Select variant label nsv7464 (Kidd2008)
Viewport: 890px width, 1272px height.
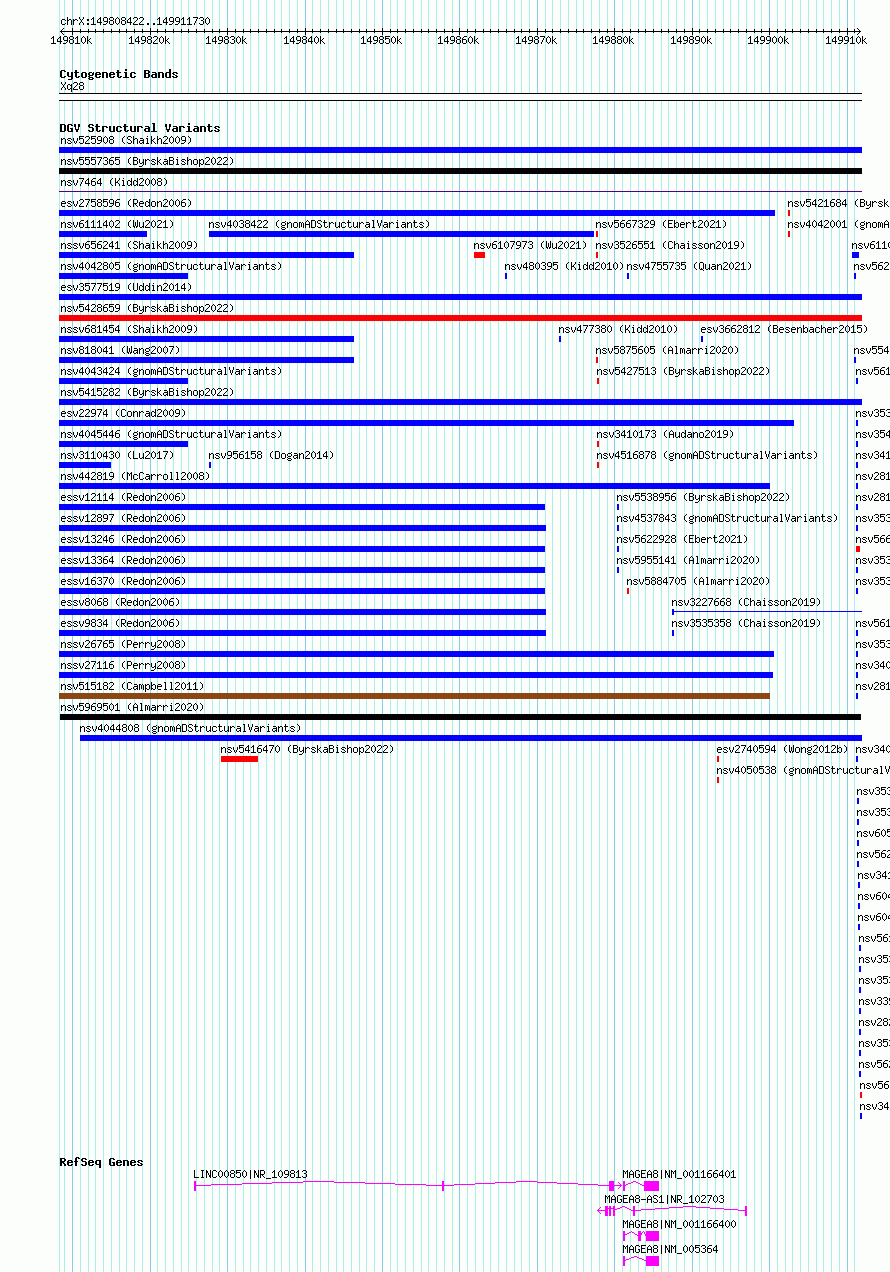[114, 182]
